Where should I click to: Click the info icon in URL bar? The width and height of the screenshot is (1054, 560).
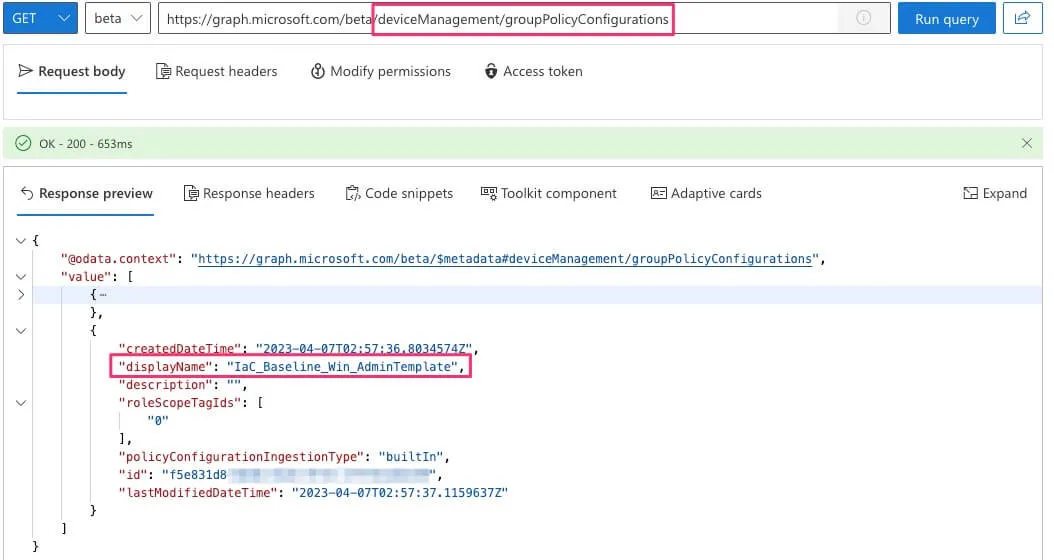(863, 19)
